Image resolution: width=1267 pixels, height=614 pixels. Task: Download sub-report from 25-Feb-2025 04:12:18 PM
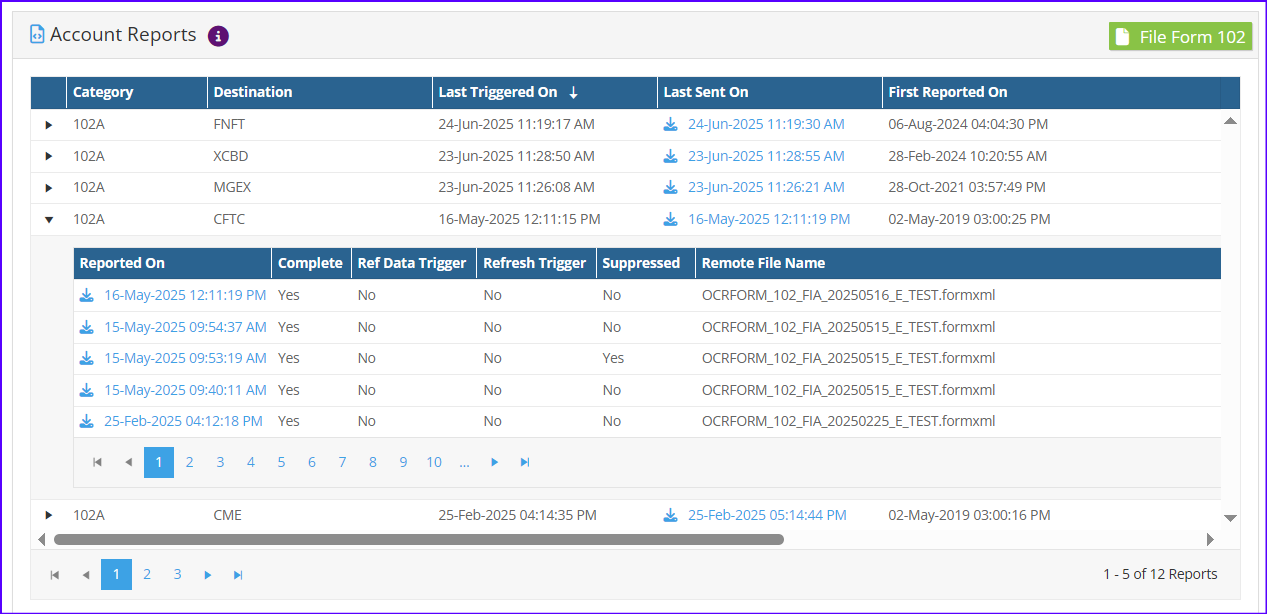point(87,422)
